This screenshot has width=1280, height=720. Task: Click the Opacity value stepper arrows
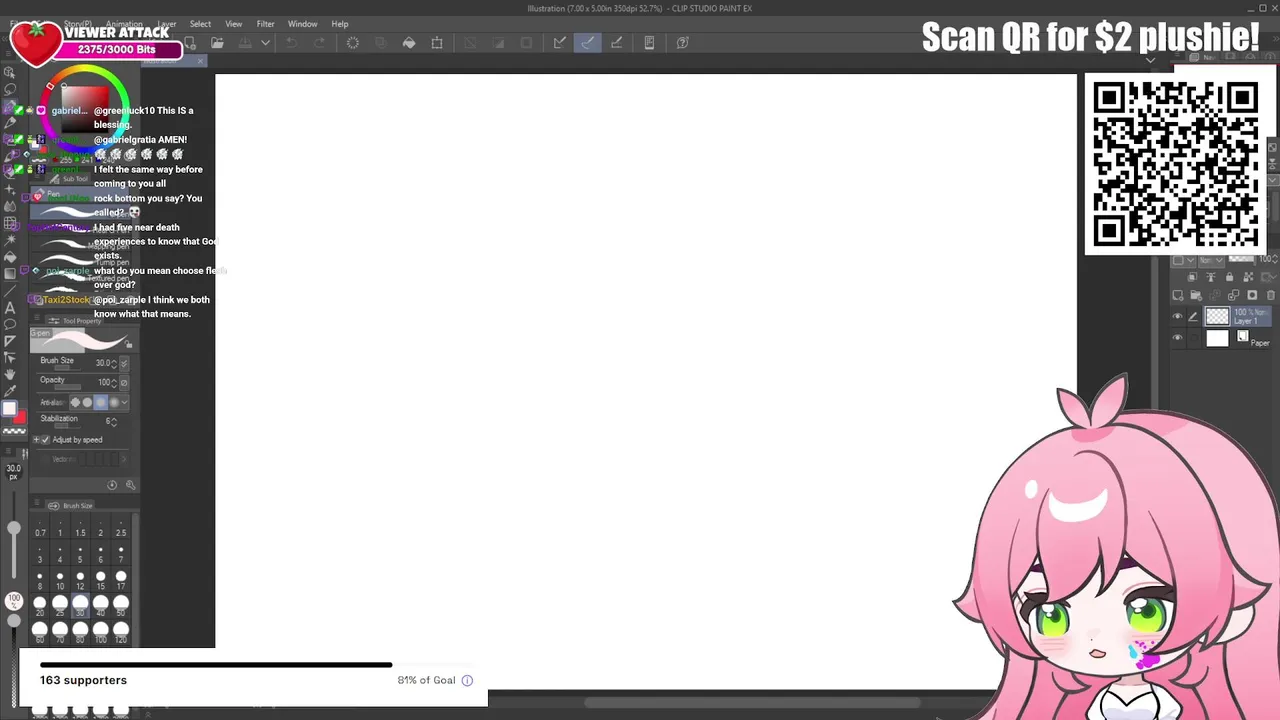[x=113, y=382]
